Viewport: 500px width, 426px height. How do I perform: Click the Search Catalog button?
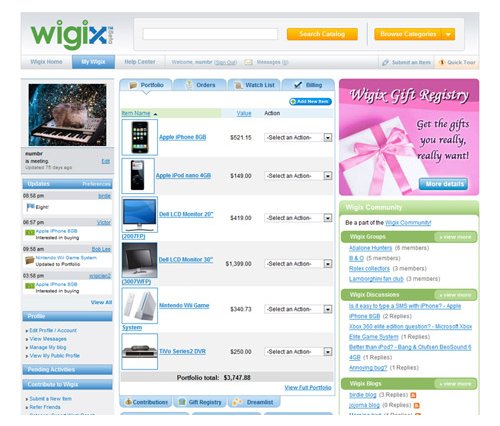coord(322,34)
